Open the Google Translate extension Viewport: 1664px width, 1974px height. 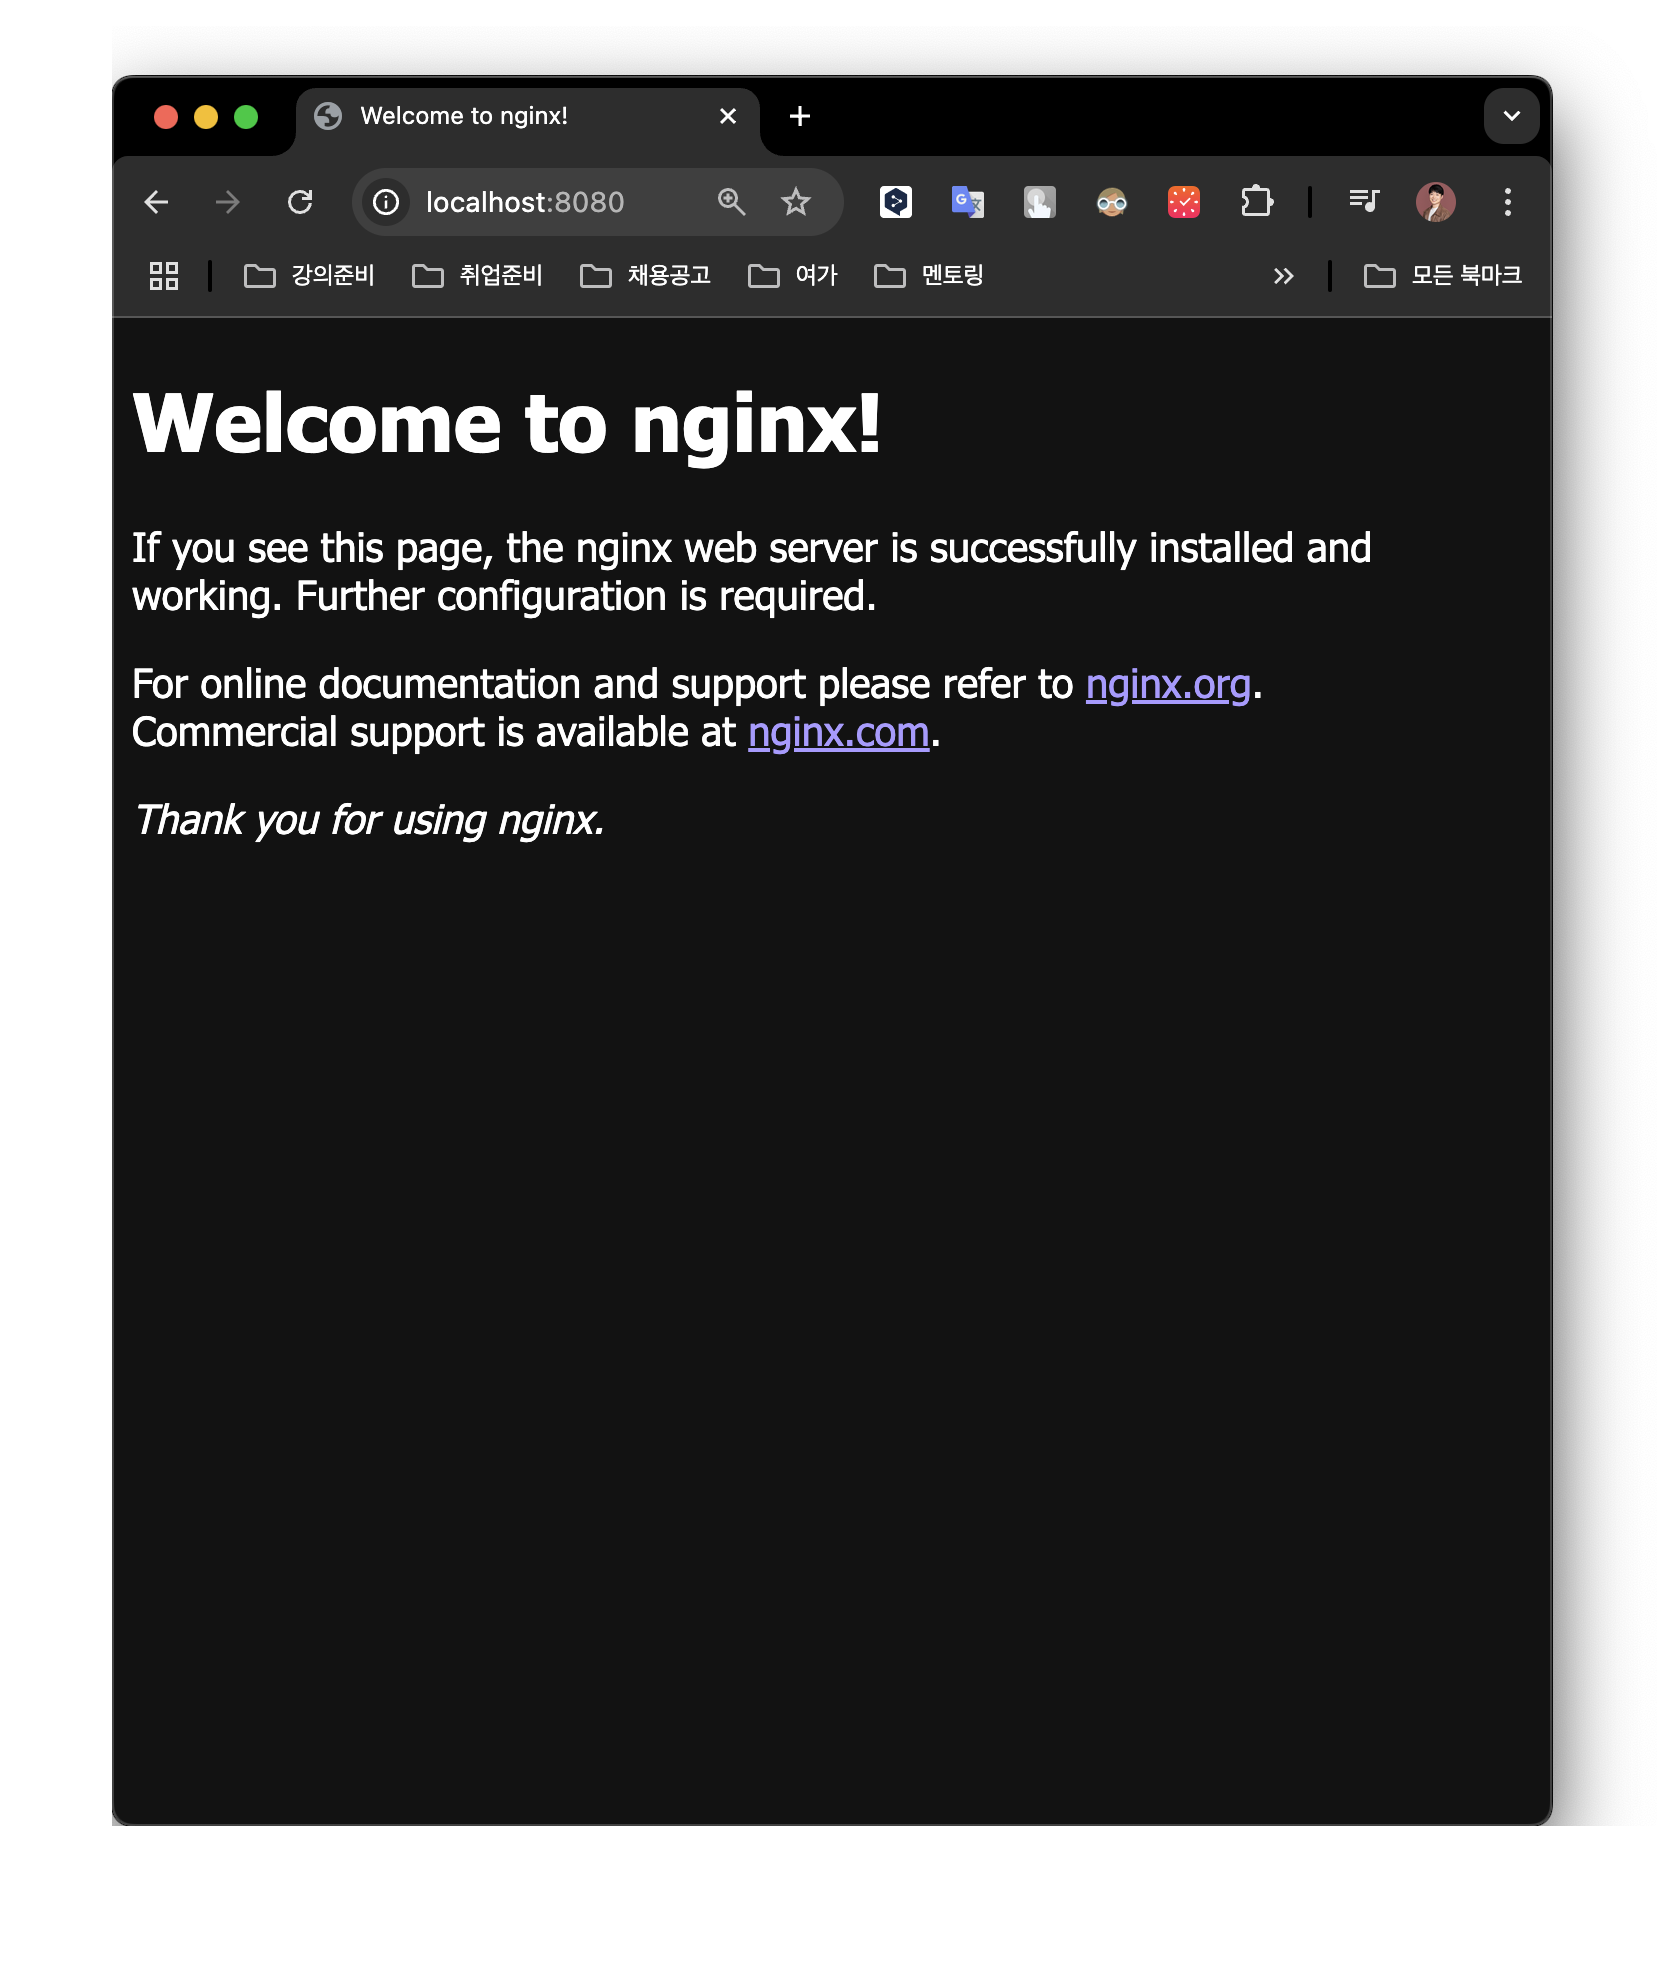pos(968,203)
